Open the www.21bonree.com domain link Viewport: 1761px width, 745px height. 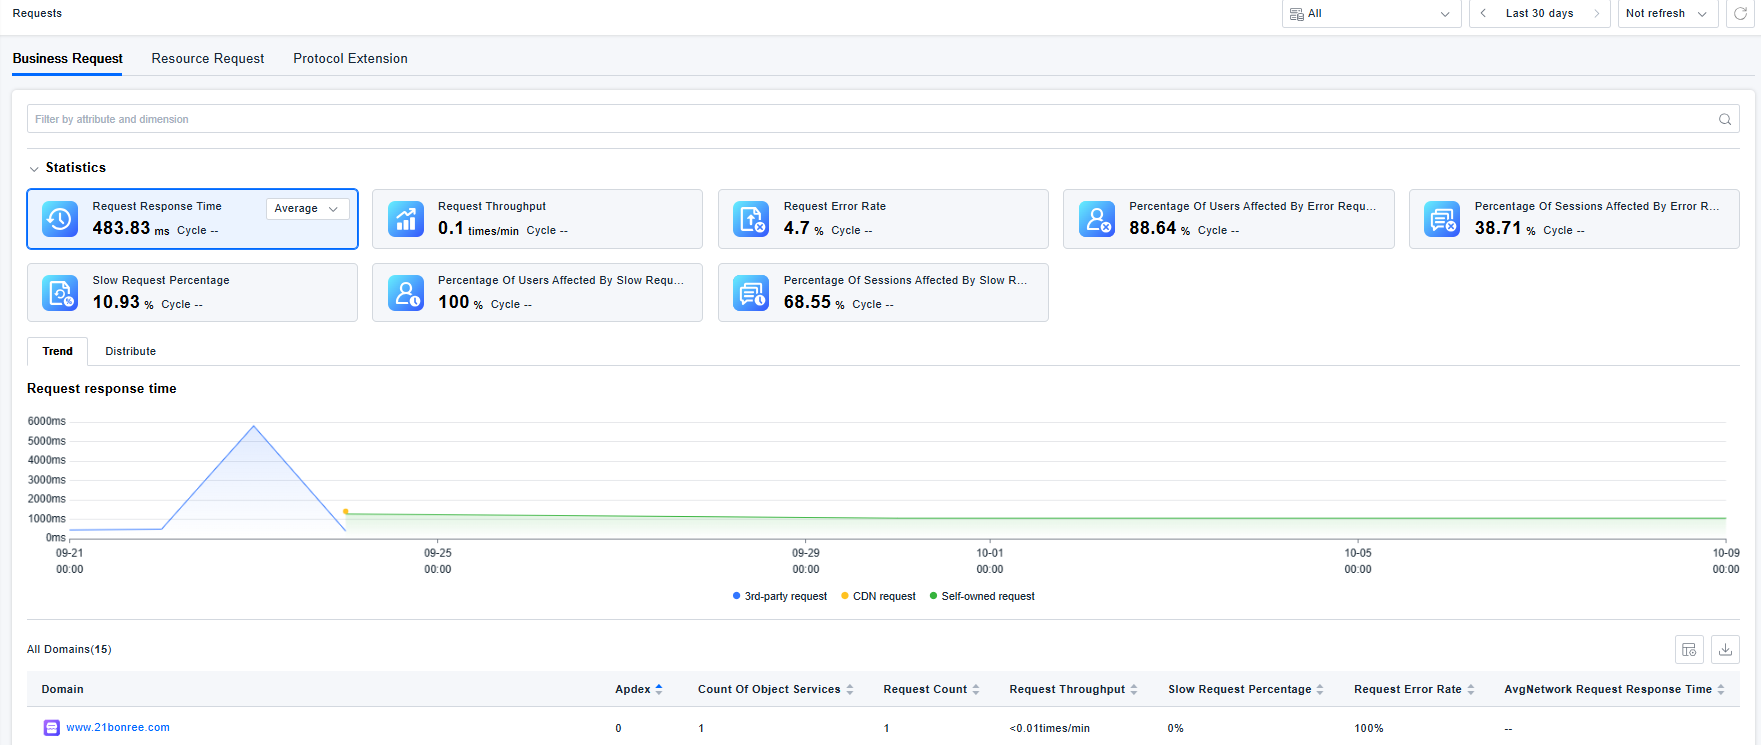tap(118, 728)
